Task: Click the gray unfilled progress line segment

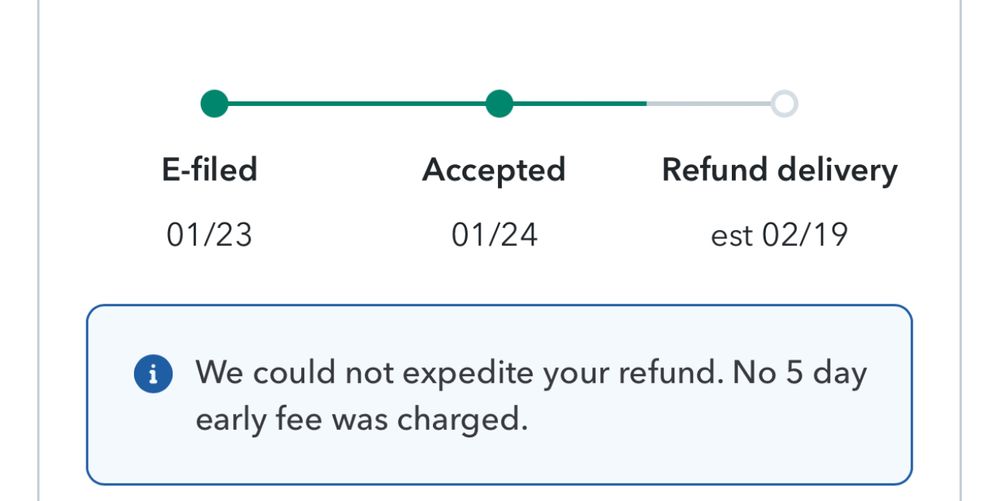Action: (x=708, y=103)
